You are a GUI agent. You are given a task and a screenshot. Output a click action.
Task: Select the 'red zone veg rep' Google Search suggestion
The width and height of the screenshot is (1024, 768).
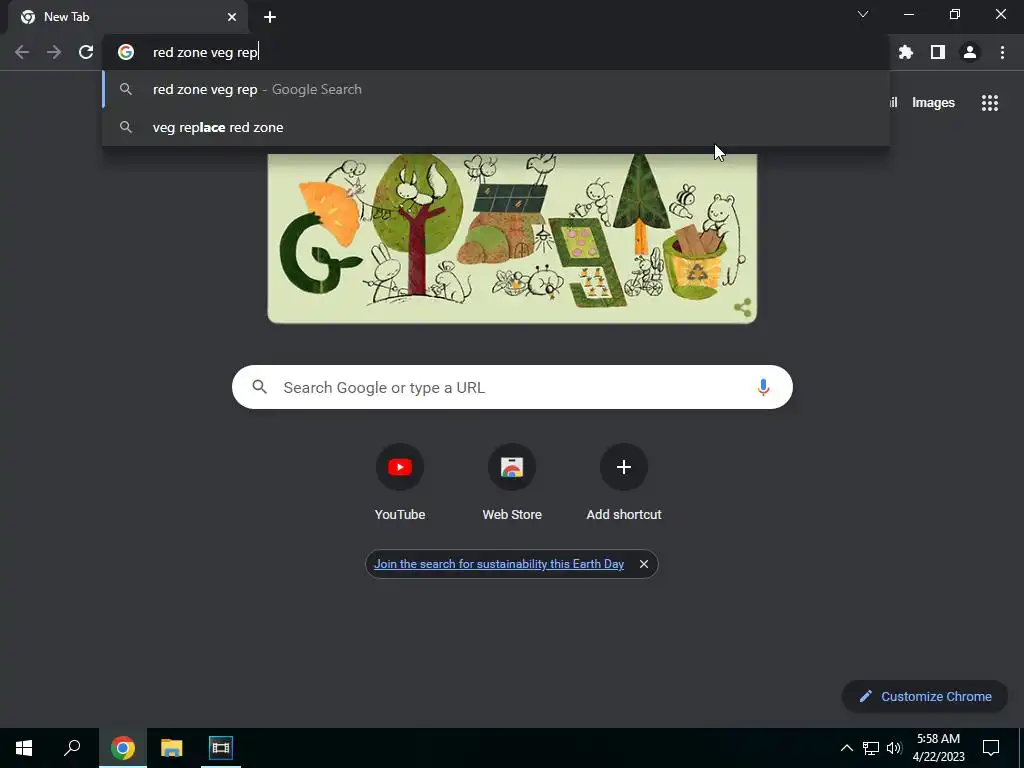coord(496,89)
